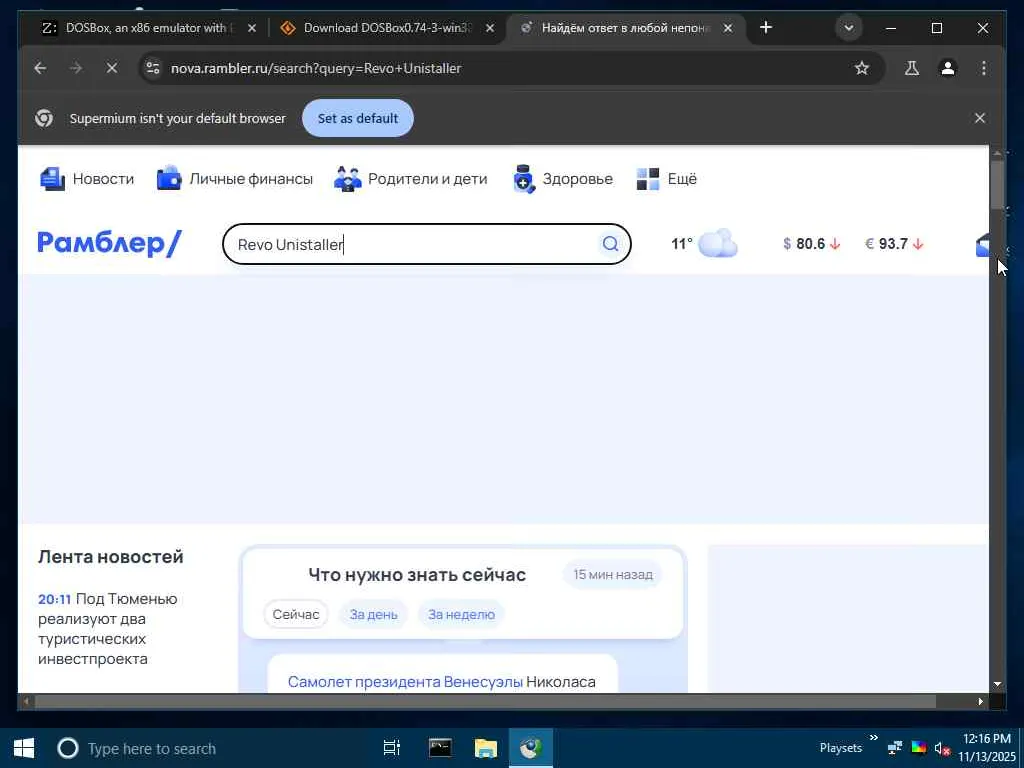The image size is (1024, 768).
Task: Expand the Ещё menu
Action: pyautogui.click(x=667, y=179)
